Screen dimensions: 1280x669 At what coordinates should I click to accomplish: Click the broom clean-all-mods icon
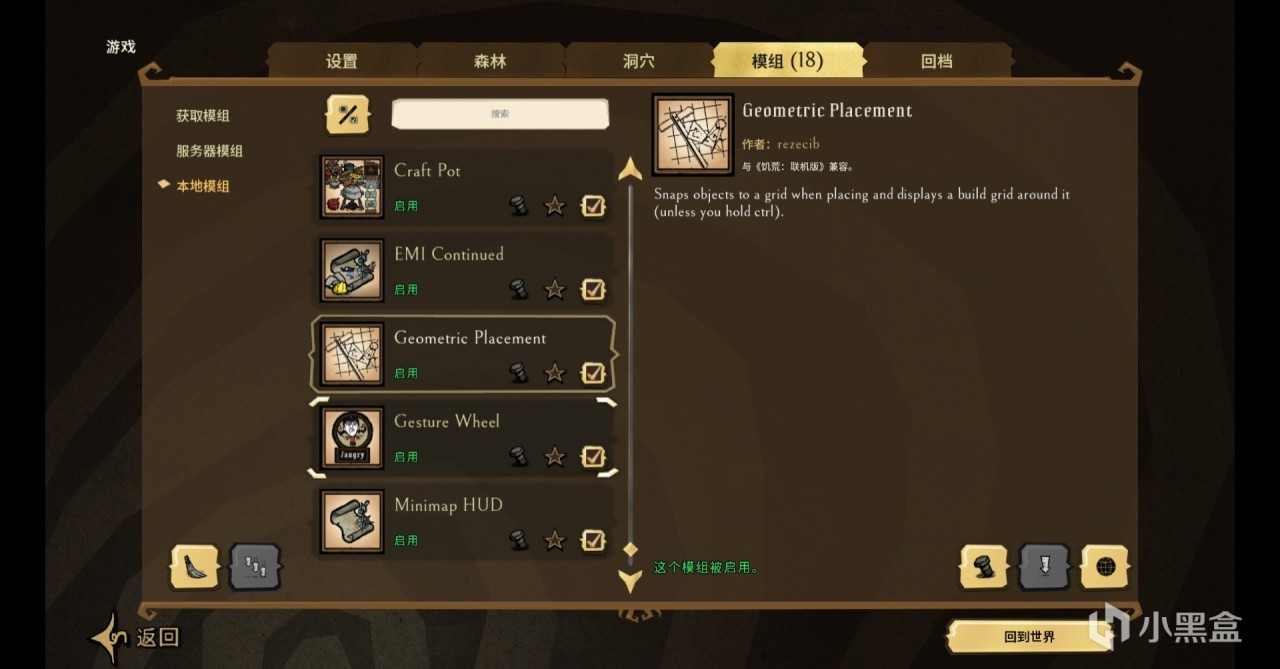pos(196,567)
